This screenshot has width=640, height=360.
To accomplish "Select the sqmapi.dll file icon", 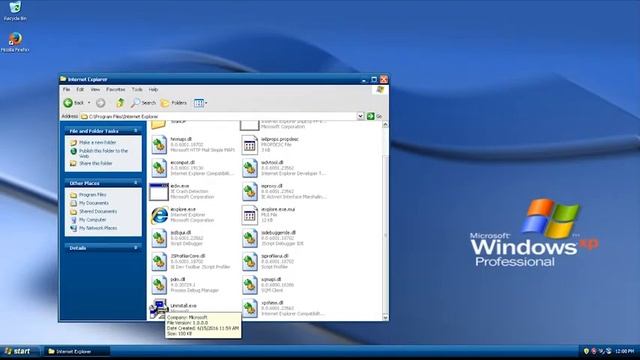I will point(249,285).
